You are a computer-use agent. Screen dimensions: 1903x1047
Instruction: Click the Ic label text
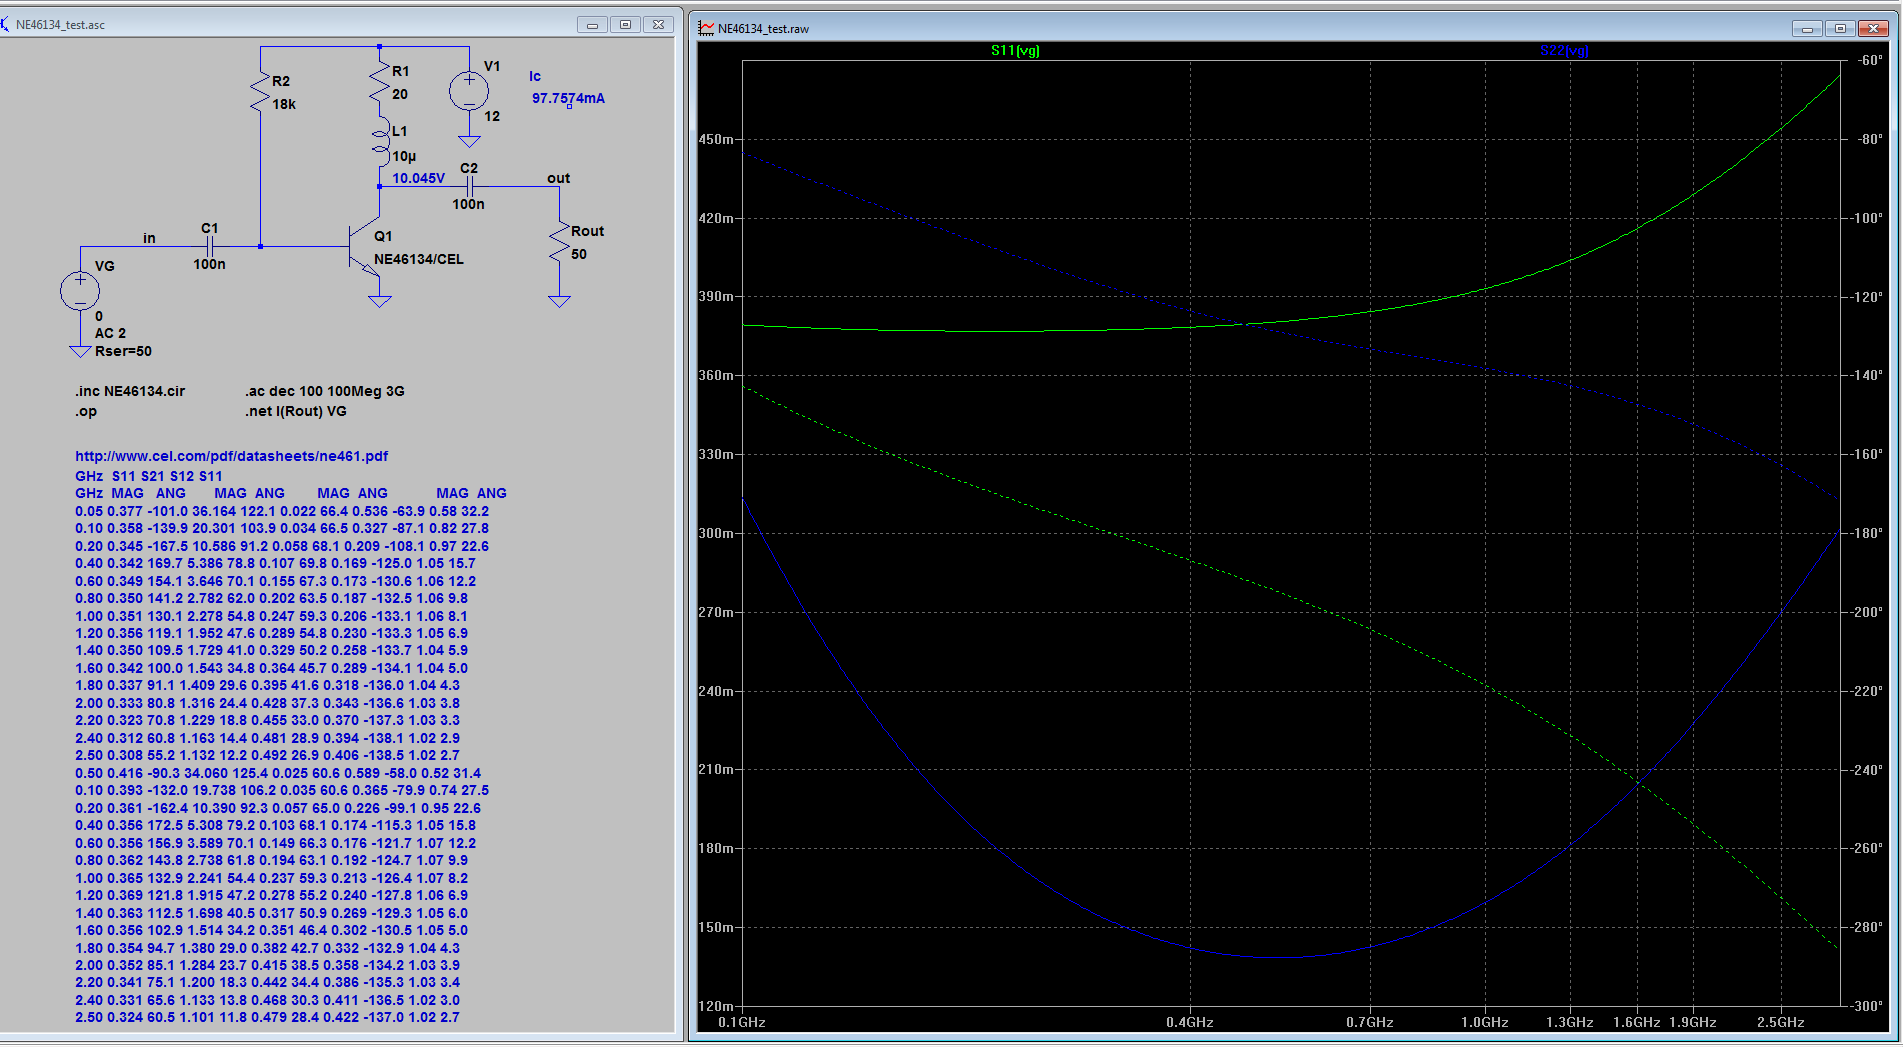point(535,76)
